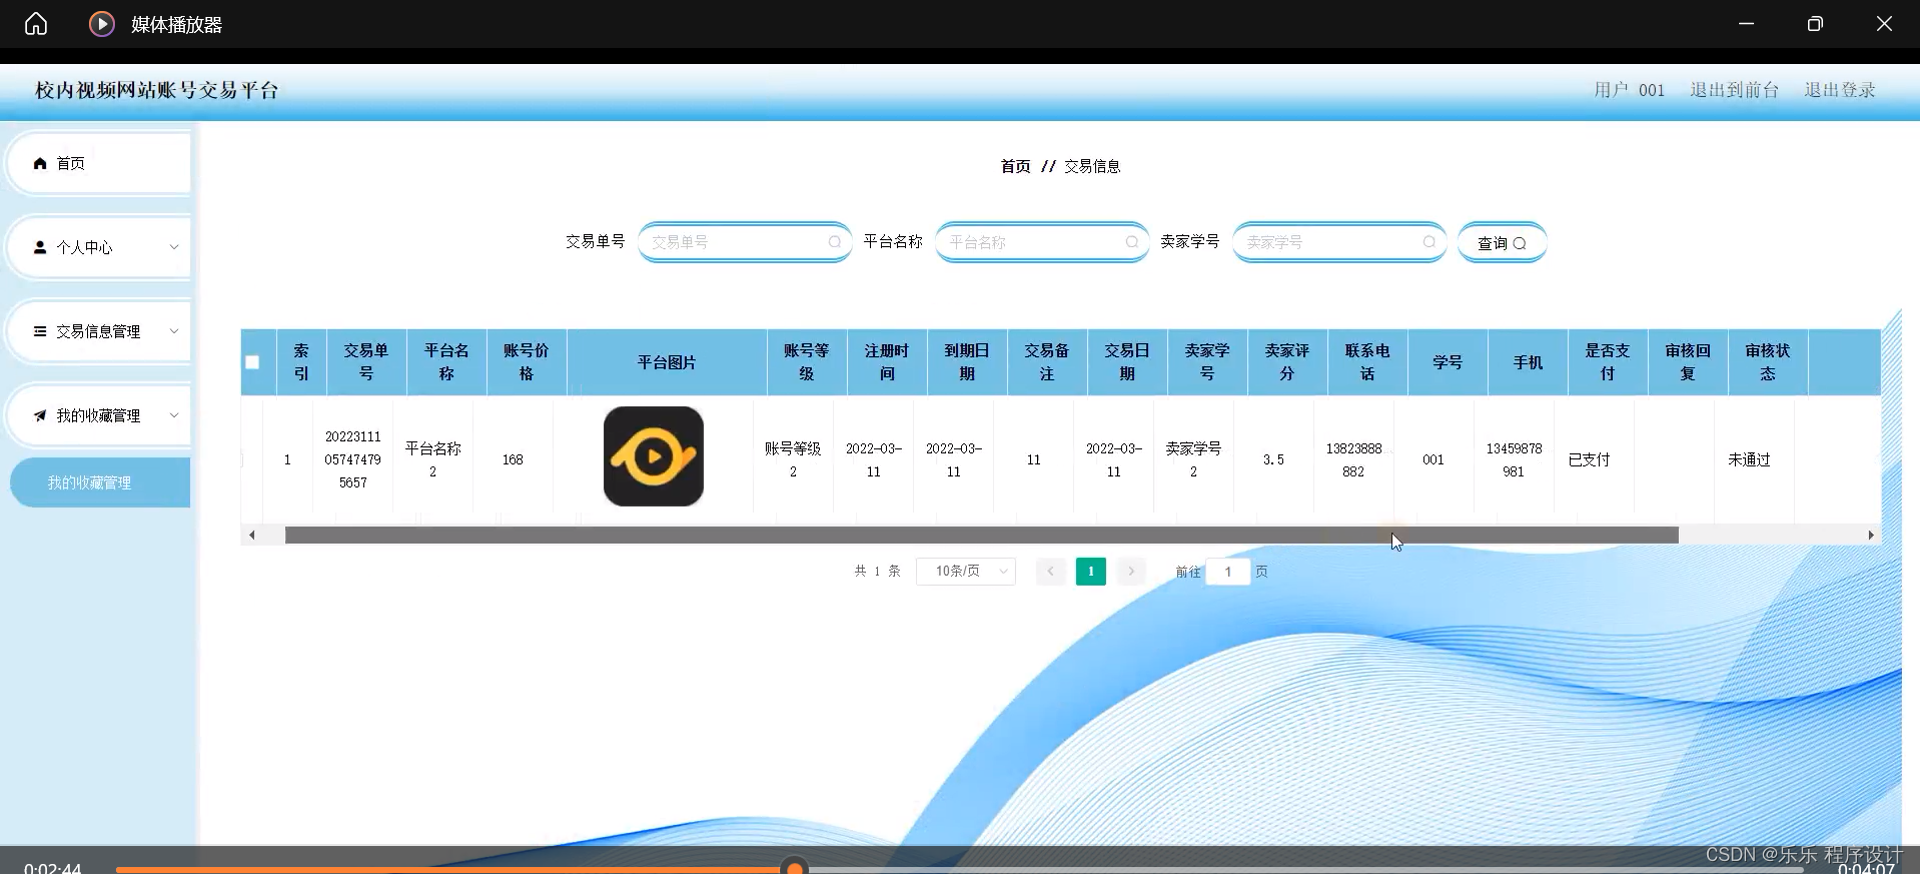Click the 是否支付 column header
1920x874 pixels.
coord(1607,362)
